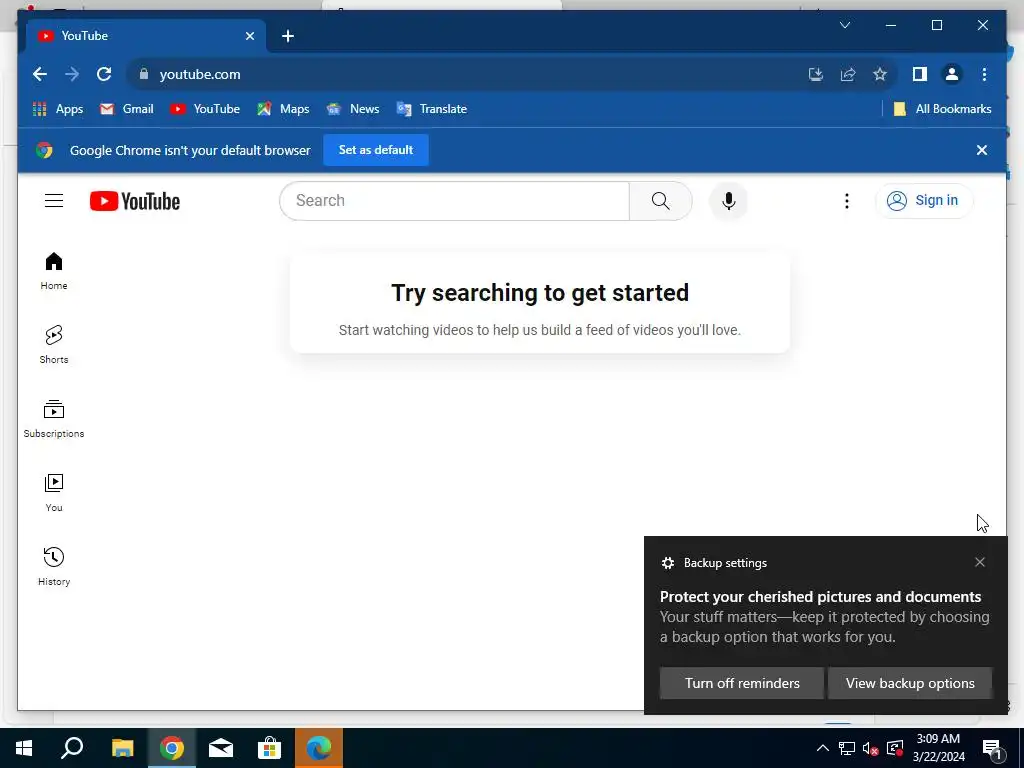Open Microsoft Store from taskbar

[x=269, y=748]
